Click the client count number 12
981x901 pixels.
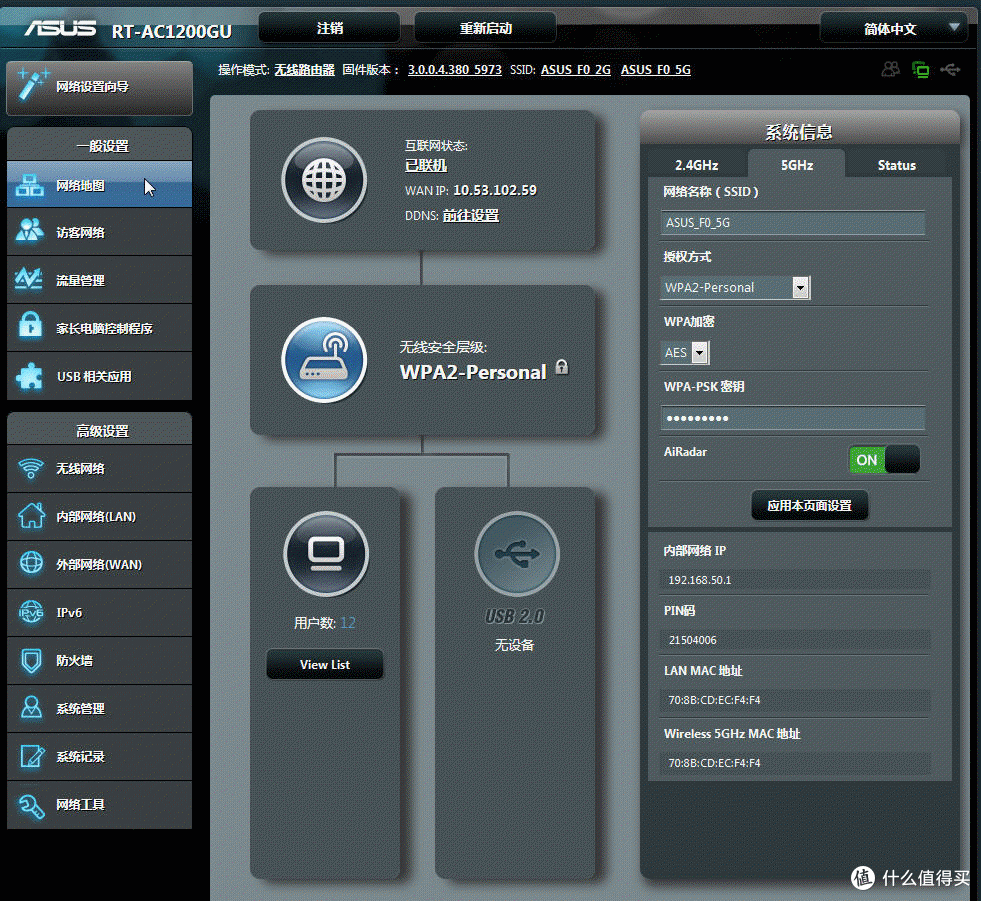[348, 623]
